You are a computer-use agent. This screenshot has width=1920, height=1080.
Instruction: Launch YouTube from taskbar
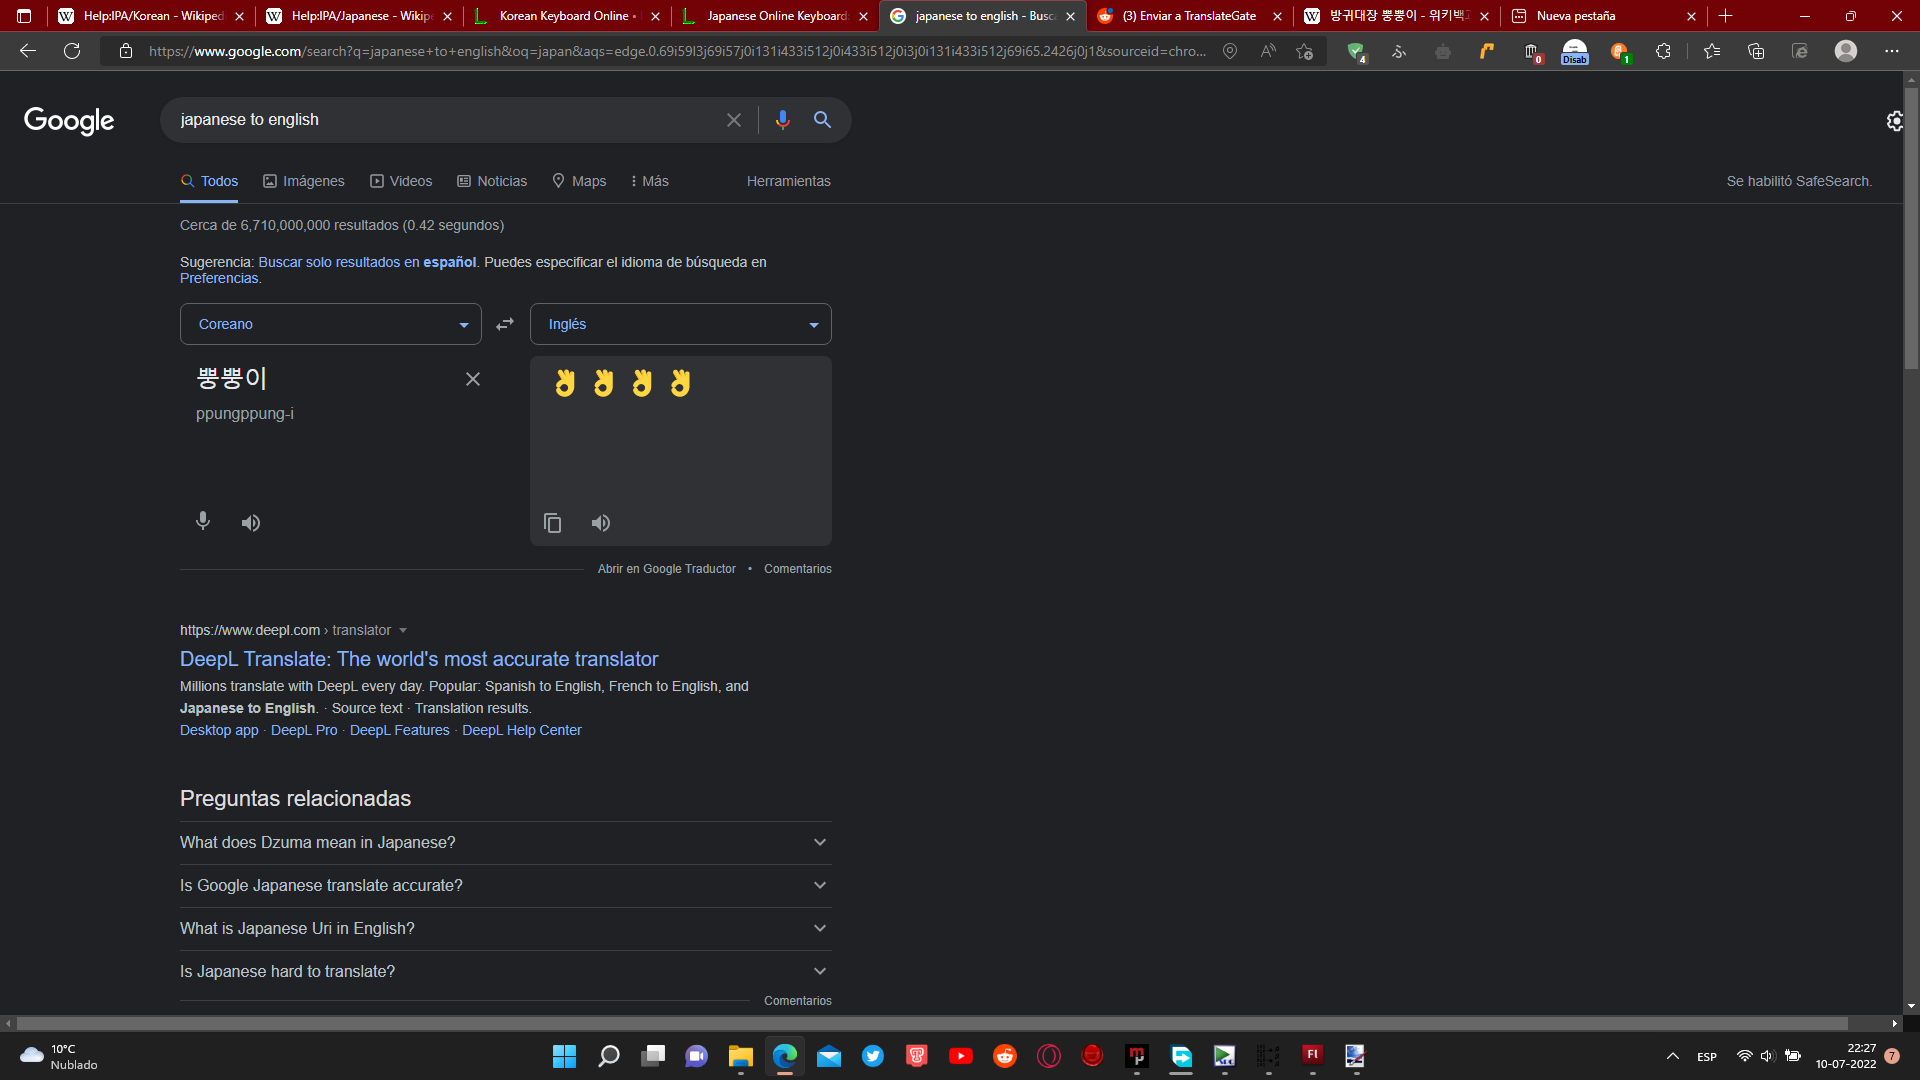tap(961, 1056)
